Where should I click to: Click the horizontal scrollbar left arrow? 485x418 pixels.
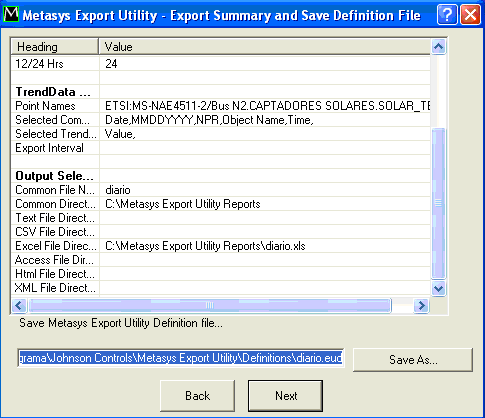[x=19, y=305]
